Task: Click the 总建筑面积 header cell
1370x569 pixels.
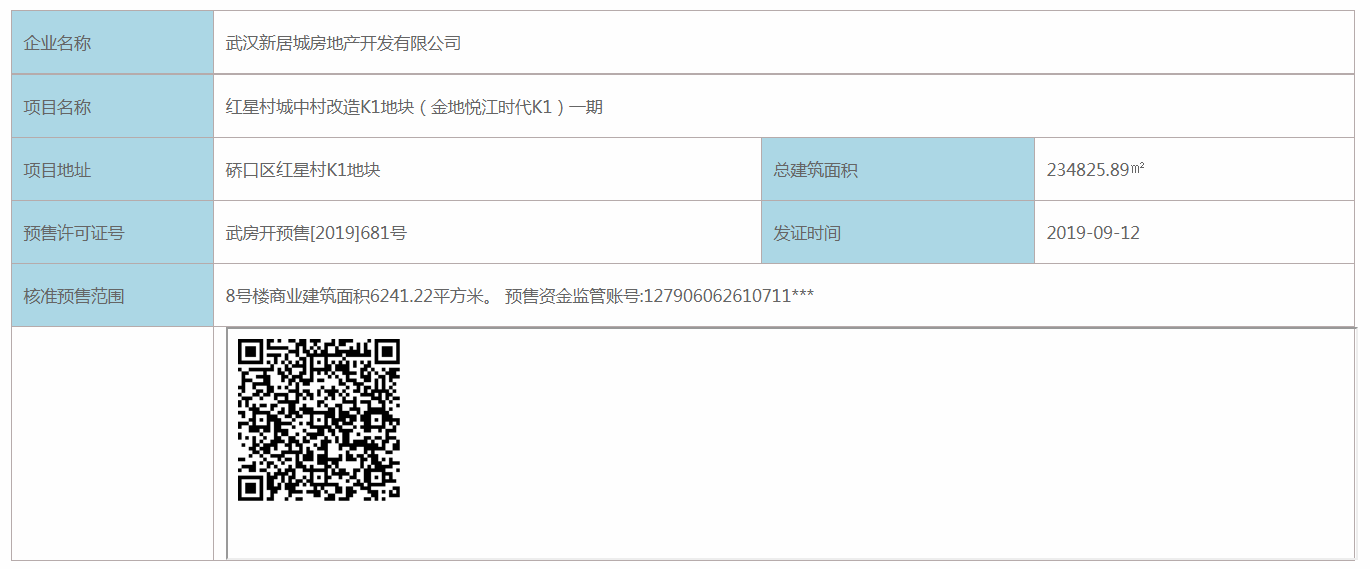Action: (x=898, y=169)
